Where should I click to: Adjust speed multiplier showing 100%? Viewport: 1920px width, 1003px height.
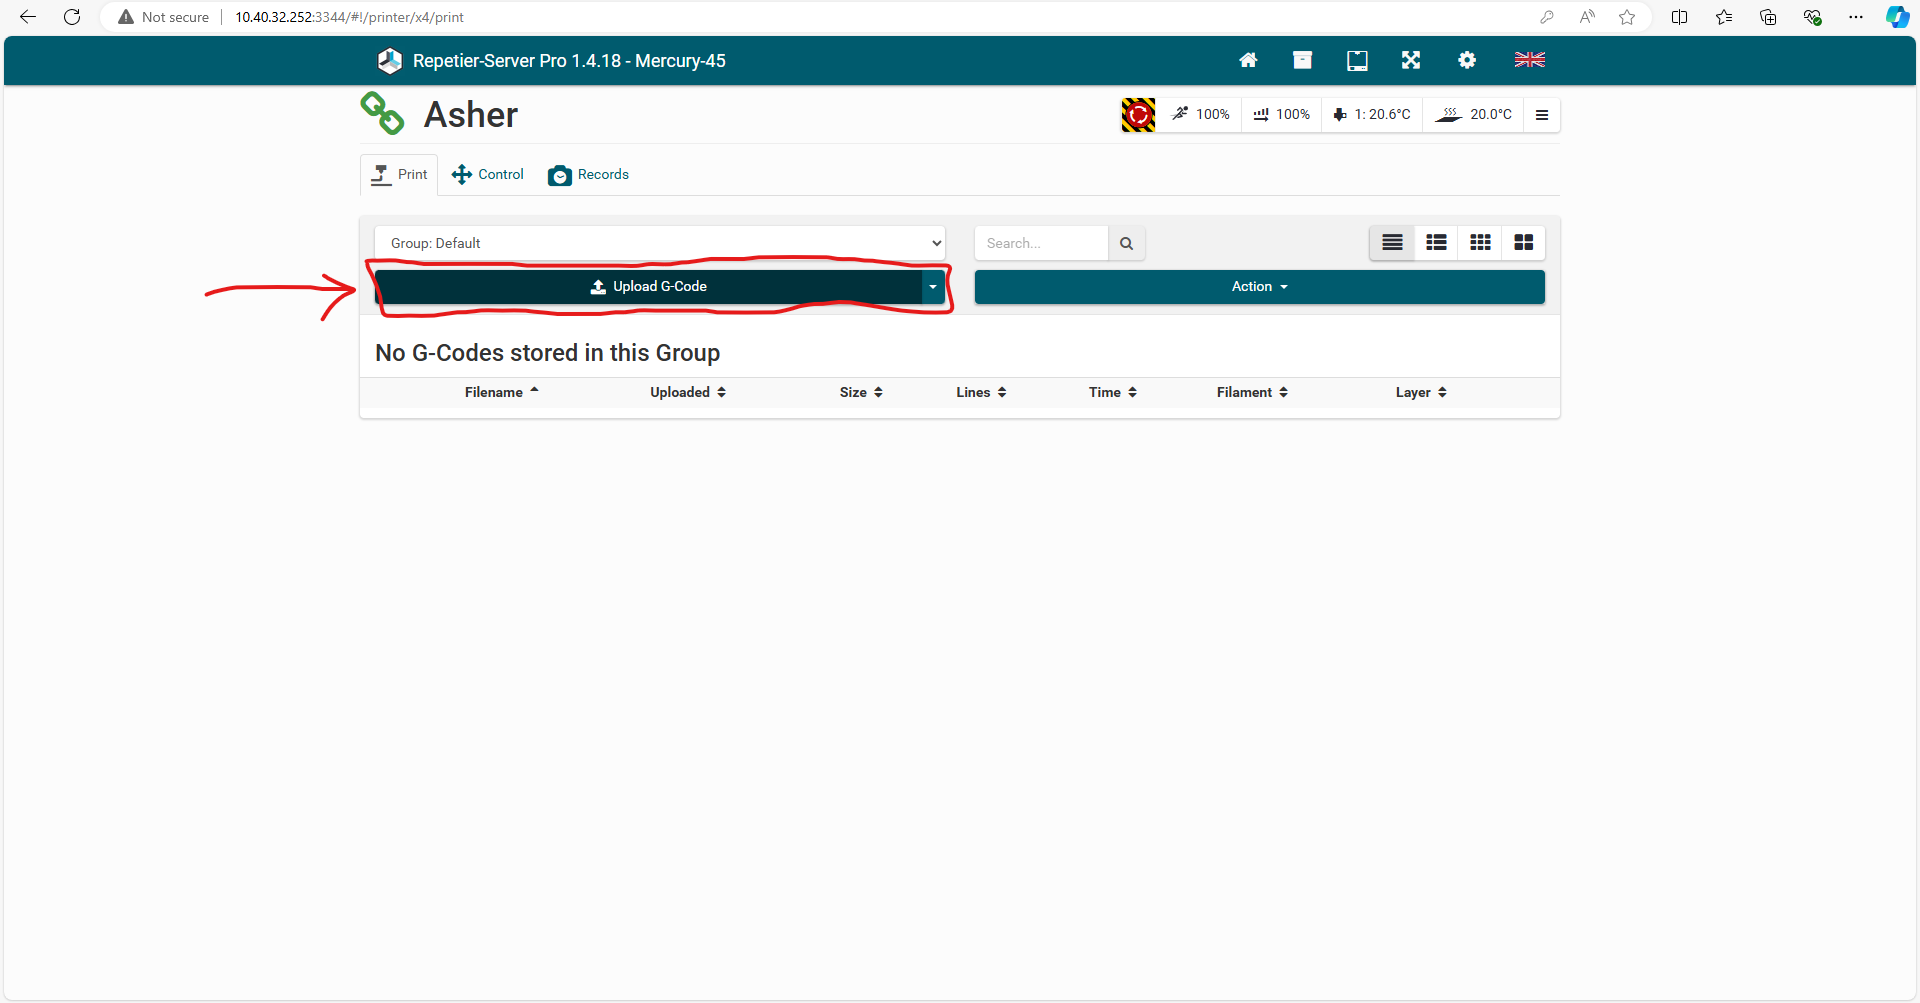(1201, 115)
